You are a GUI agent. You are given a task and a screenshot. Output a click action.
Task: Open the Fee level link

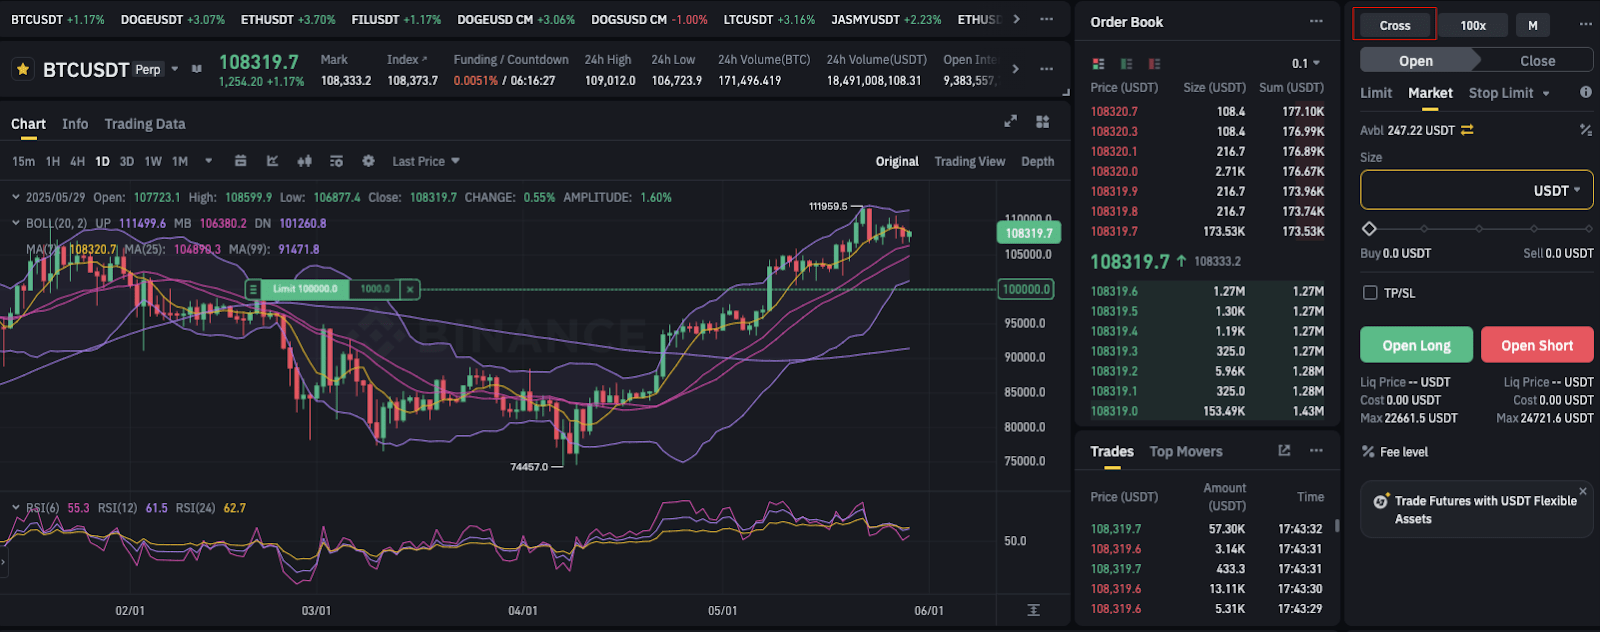pos(1404,452)
